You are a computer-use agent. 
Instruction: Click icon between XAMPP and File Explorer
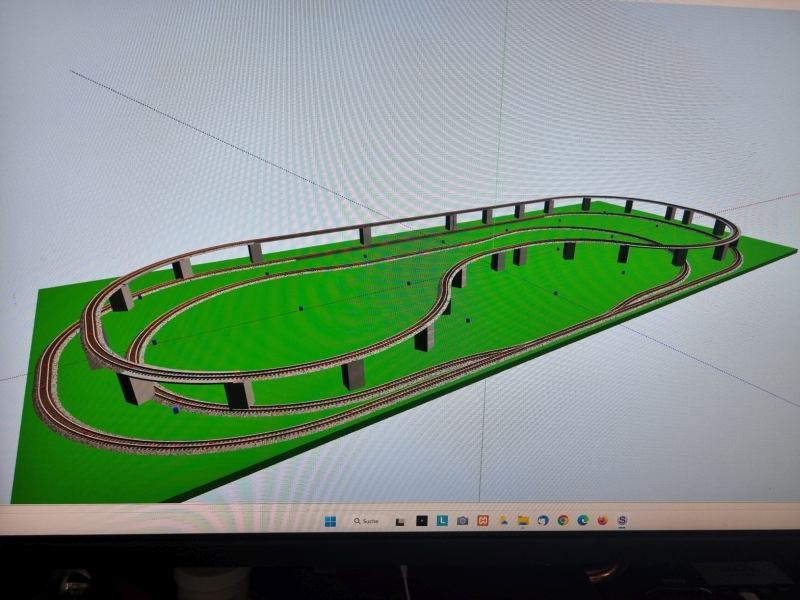click(x=502, y=521)
